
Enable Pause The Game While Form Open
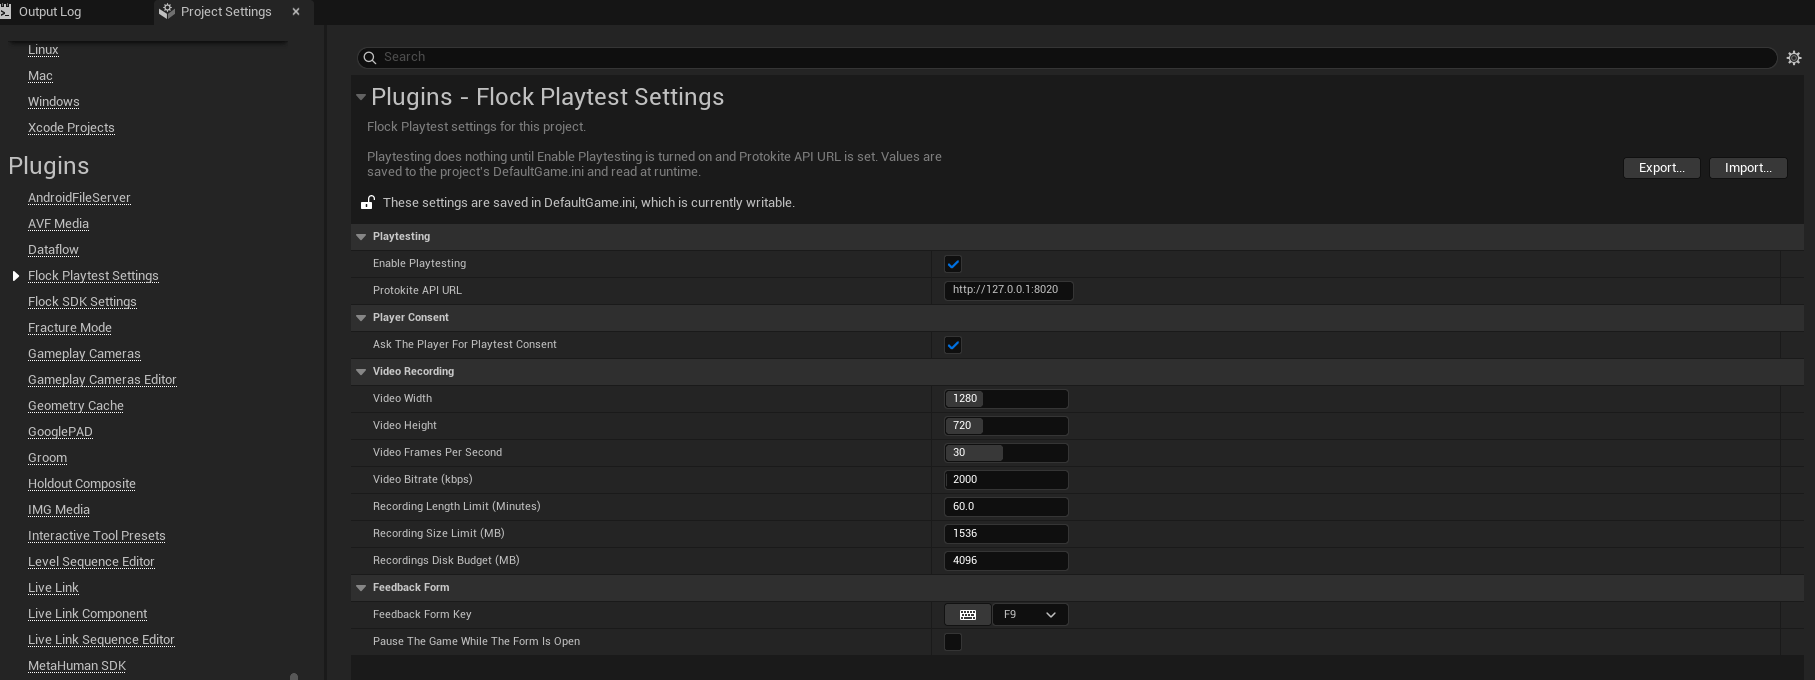click(953, 642)
